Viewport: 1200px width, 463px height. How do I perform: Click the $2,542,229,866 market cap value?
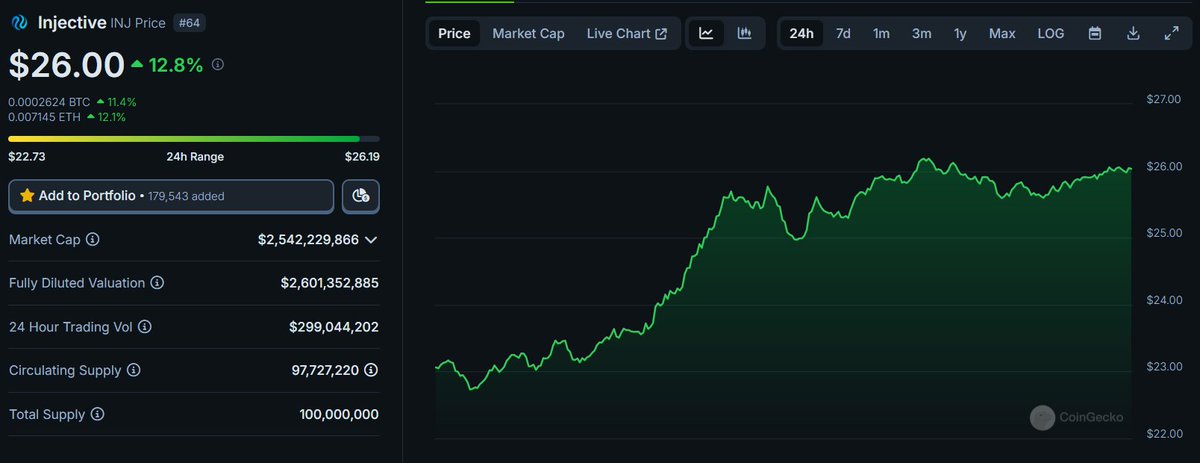tap(308, 240)
